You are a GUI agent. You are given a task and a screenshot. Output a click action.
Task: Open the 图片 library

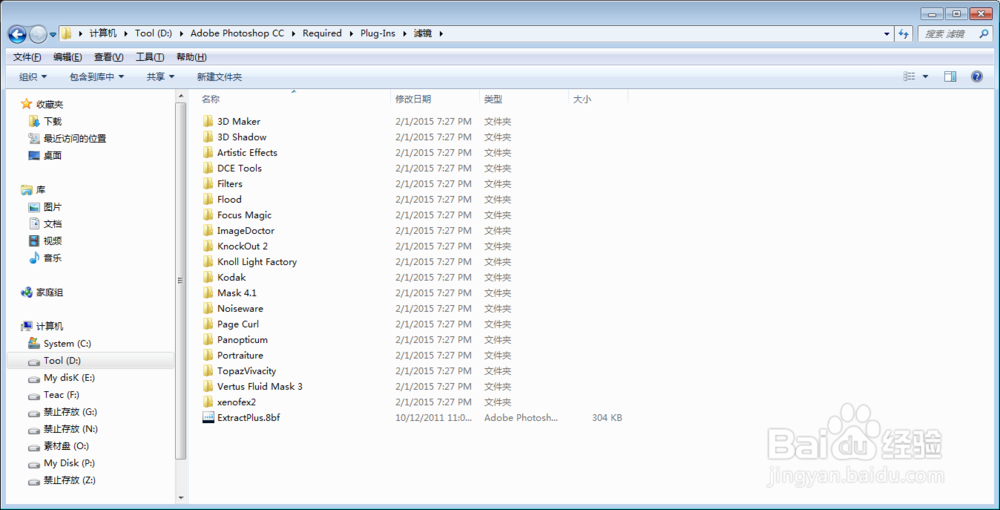coord(45,207)
